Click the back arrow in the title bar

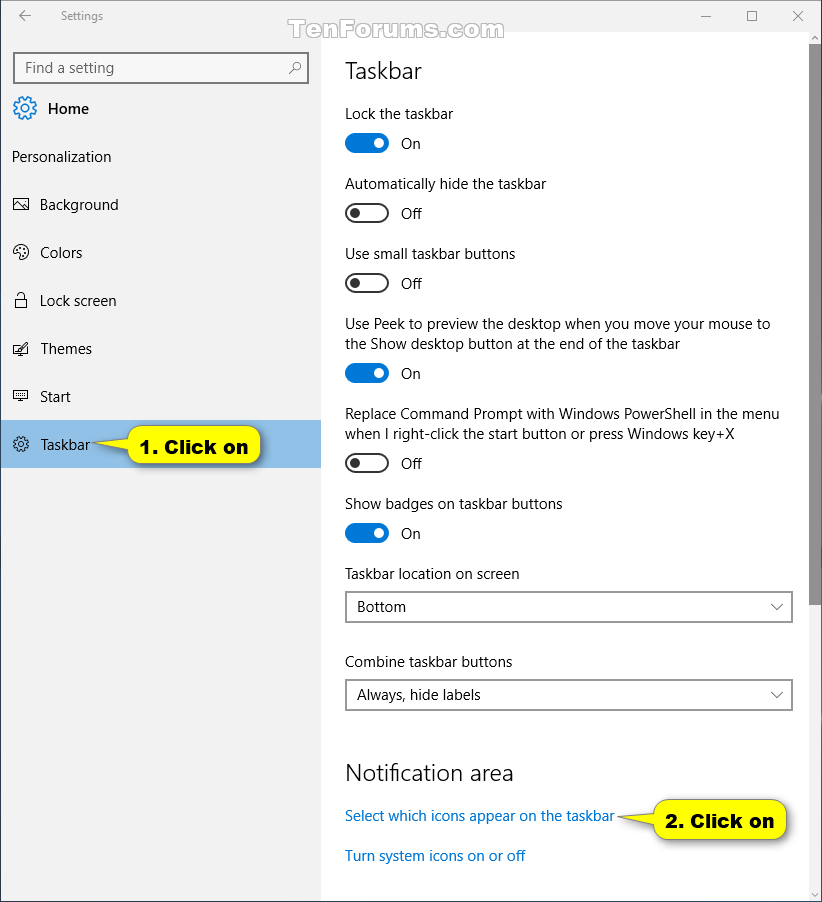[25, 16]
